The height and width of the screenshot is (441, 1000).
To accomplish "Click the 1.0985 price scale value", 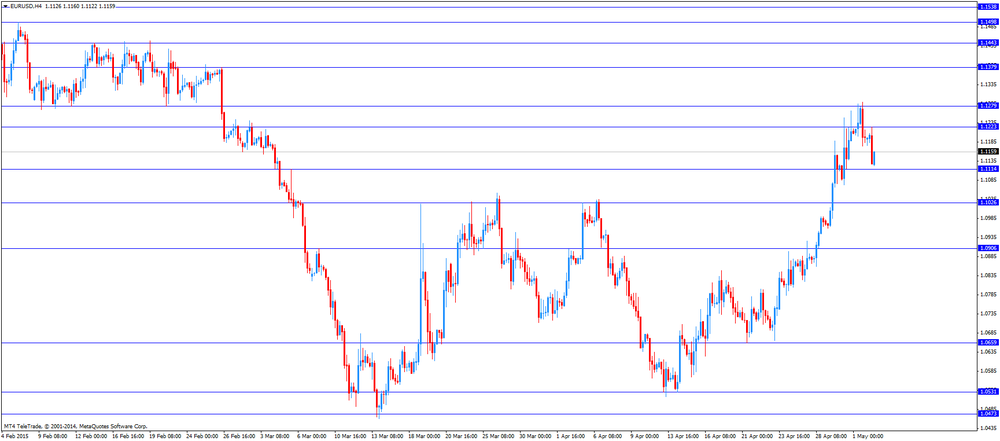I will pos(988,218).
